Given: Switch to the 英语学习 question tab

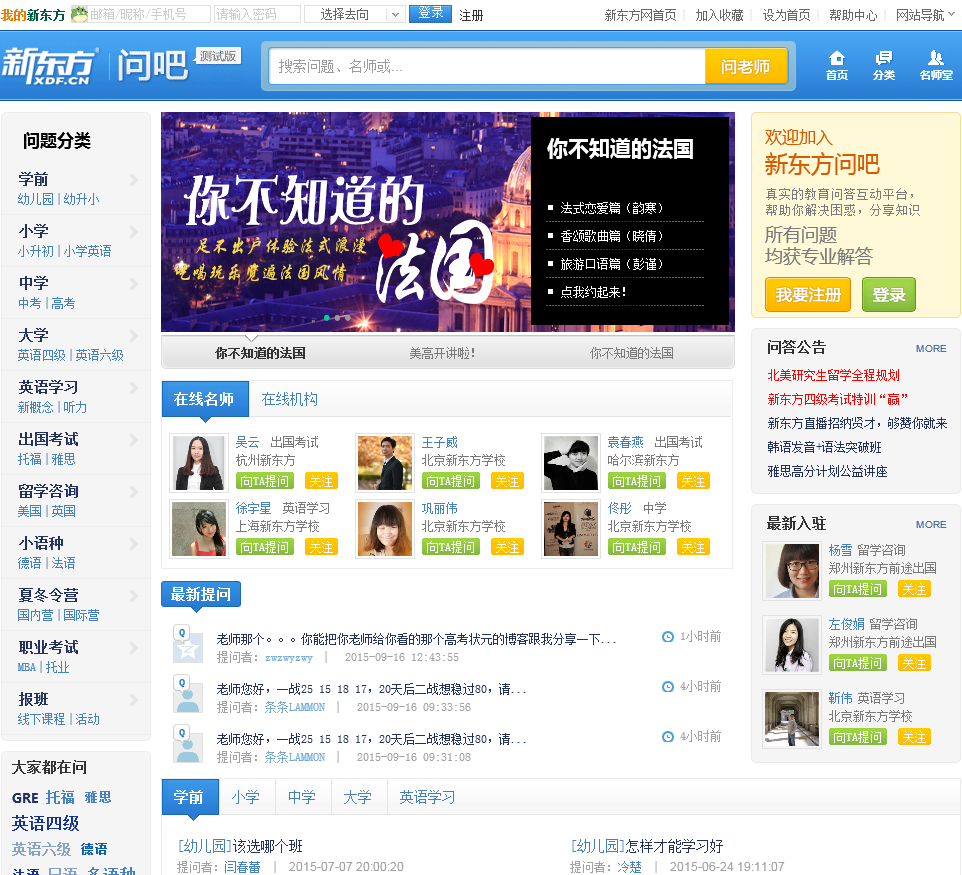Looking at the screenshot, I should click(x=427, y=797).
